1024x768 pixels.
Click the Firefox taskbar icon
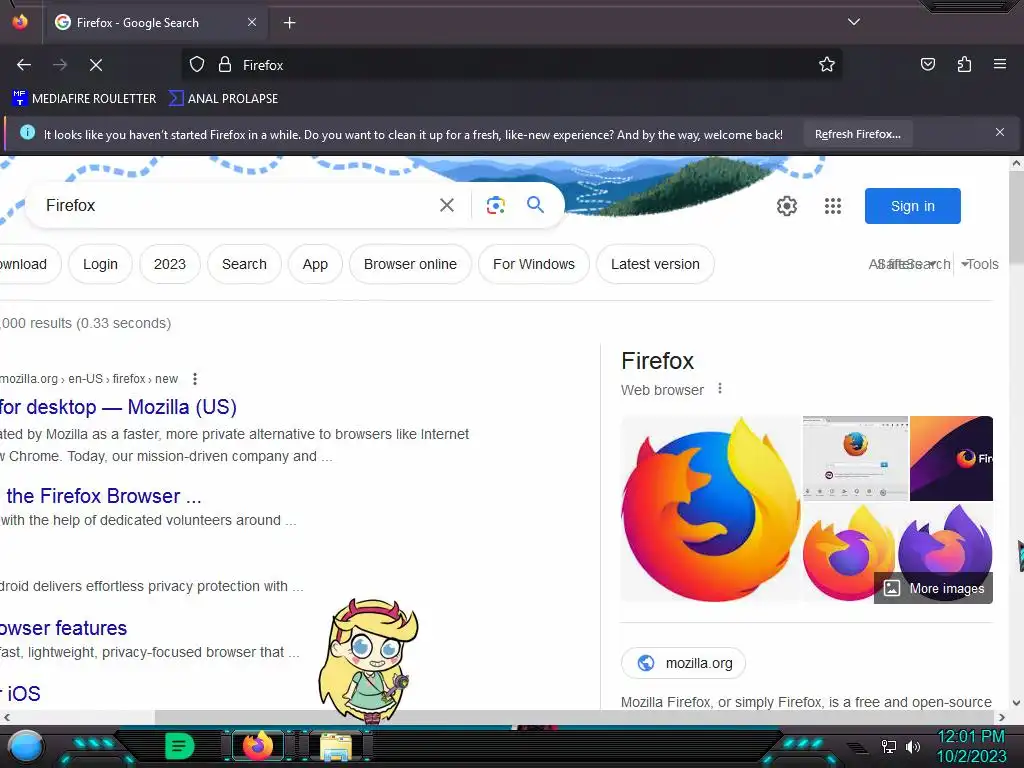[x=258, y=746]
